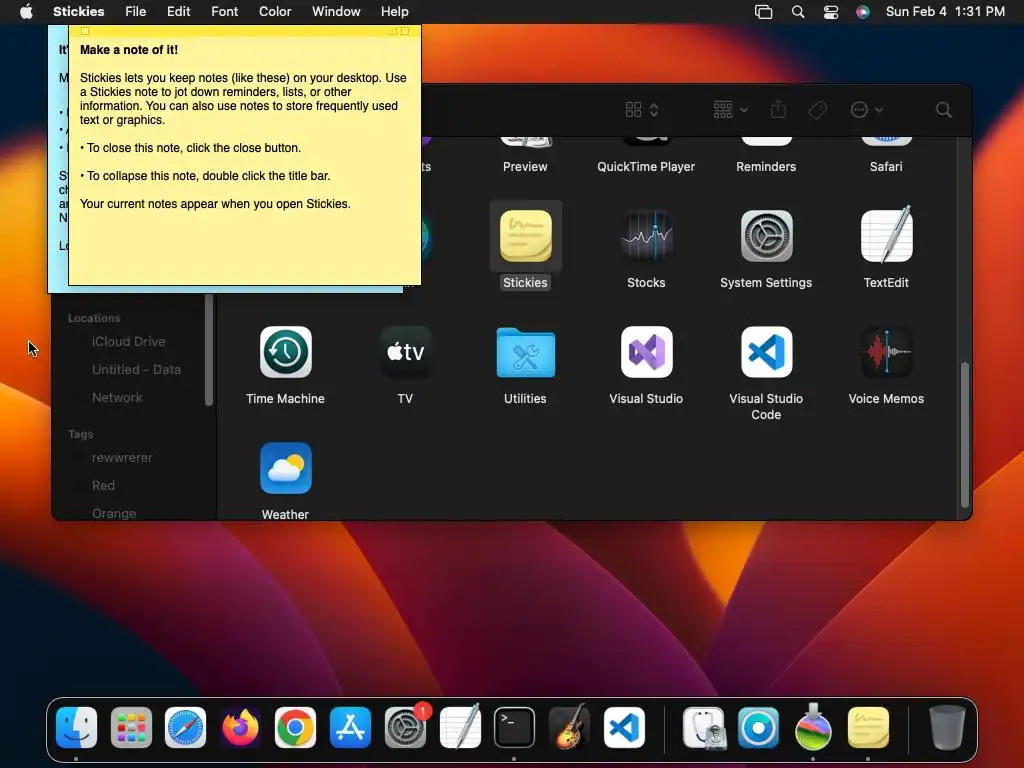Open the Font menu

point(224,11)
